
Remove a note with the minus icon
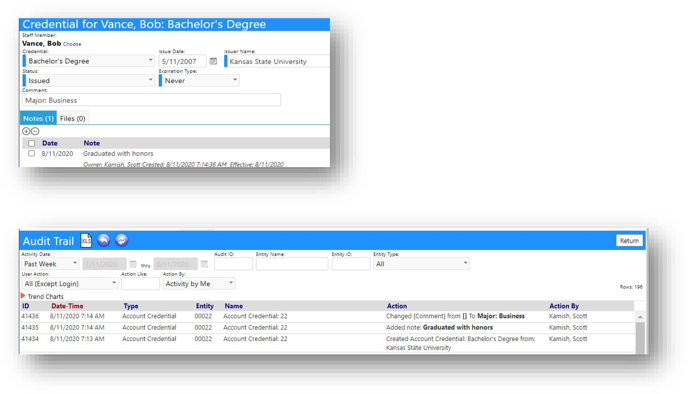pos(35,131)
